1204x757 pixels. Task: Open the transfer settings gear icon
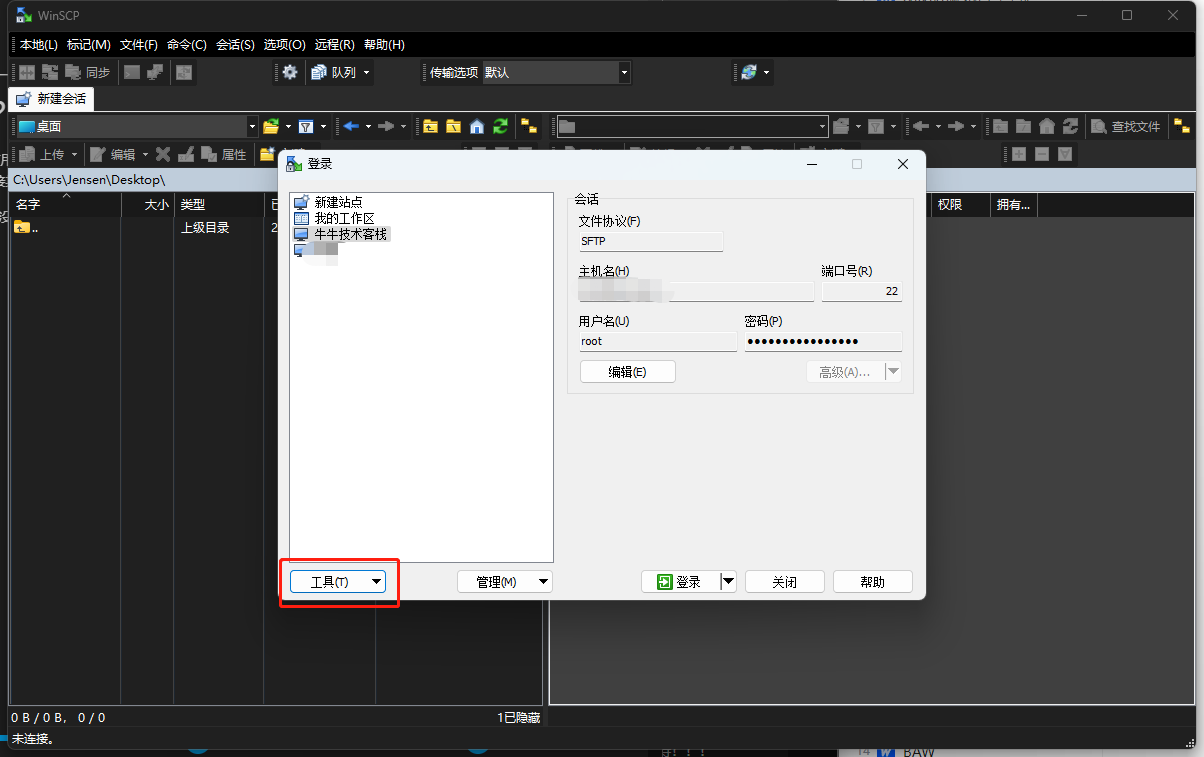[289, 72]
